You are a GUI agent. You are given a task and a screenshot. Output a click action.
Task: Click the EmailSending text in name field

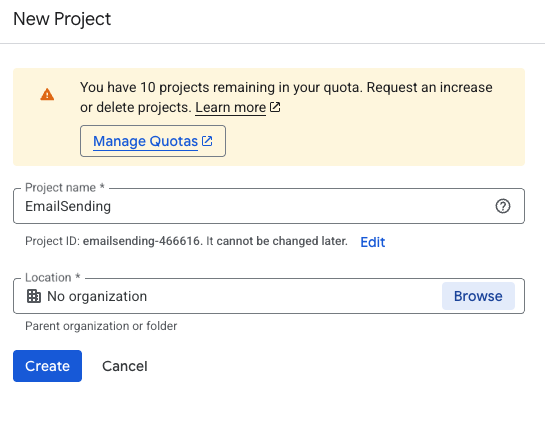[68, 206]
